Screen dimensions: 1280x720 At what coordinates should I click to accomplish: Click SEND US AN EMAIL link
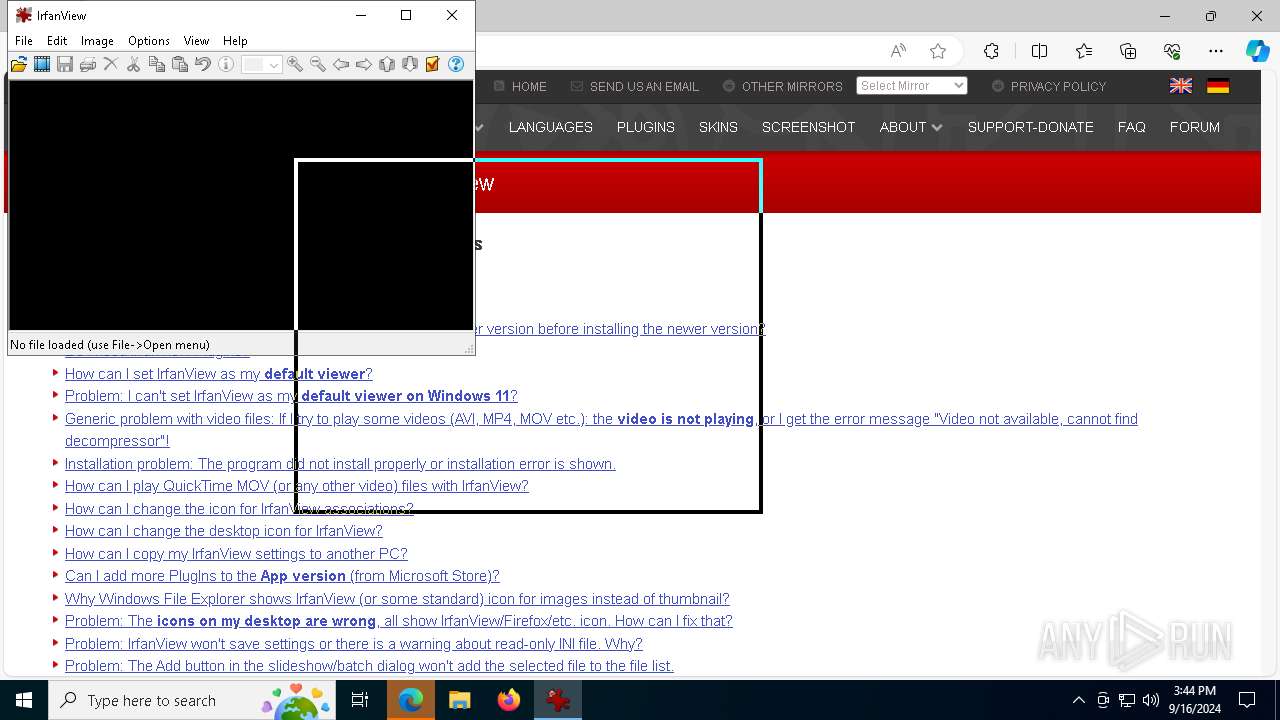pos(644,86)
